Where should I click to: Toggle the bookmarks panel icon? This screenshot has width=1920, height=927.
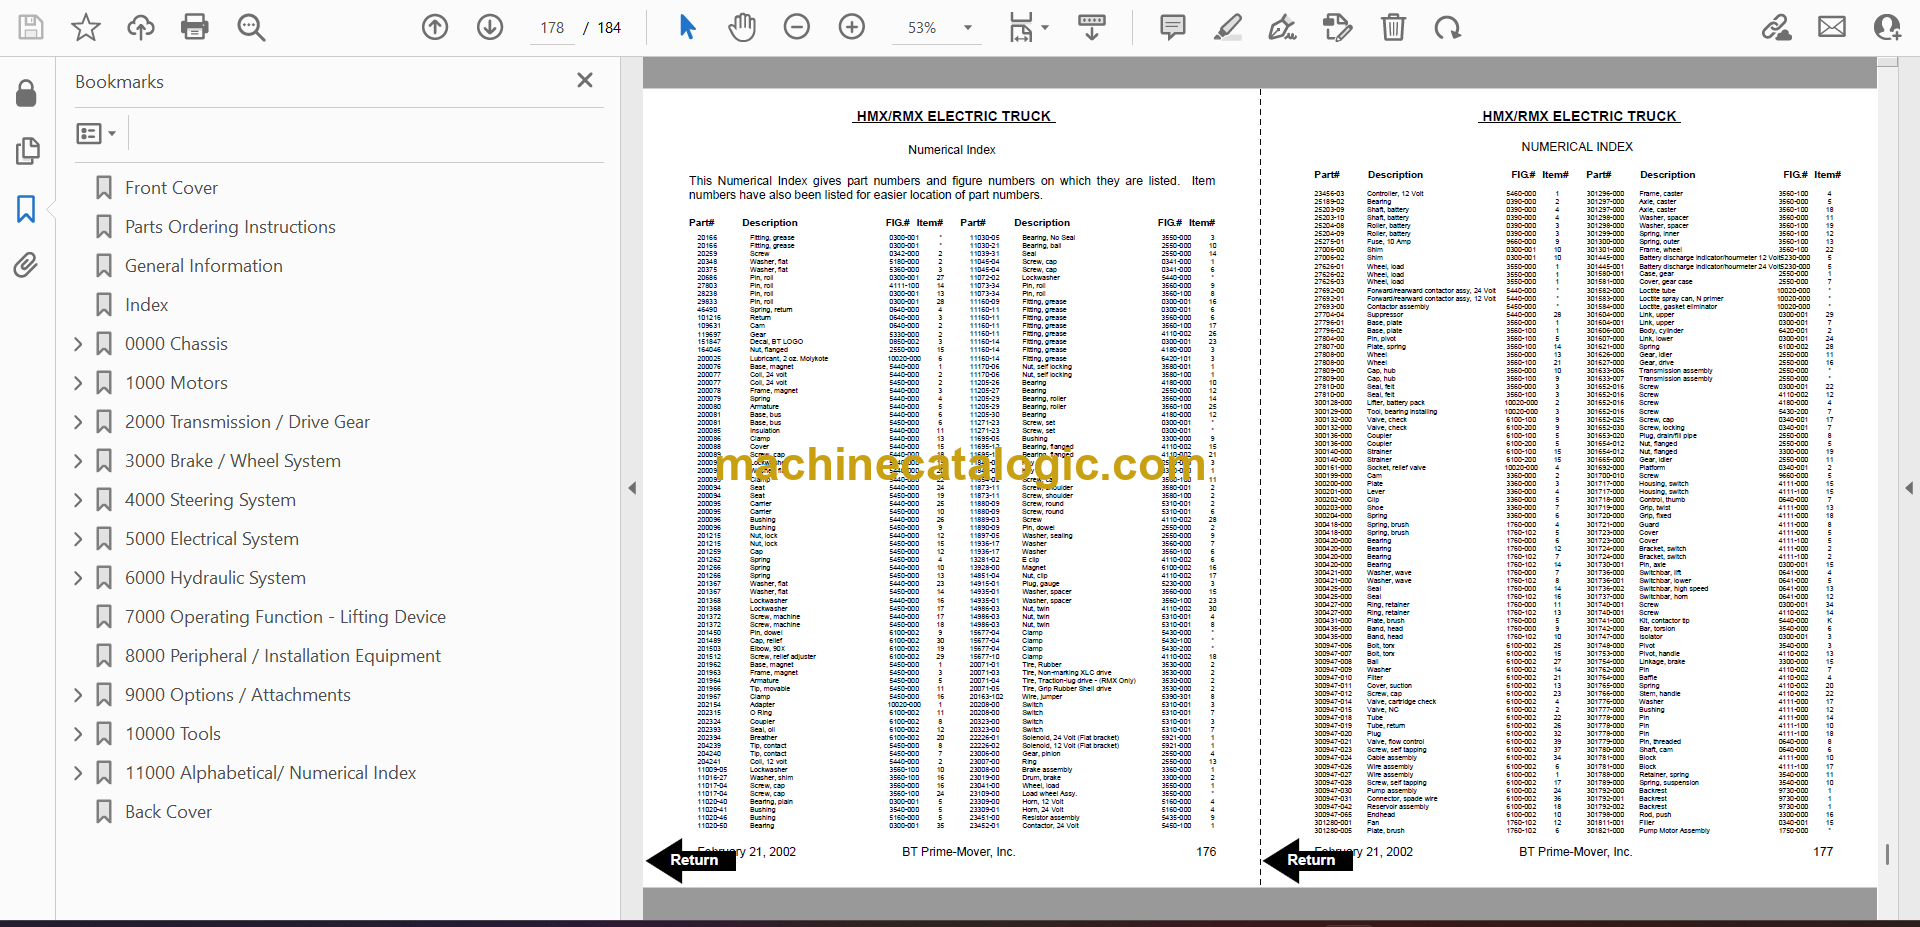pos(27,209)
